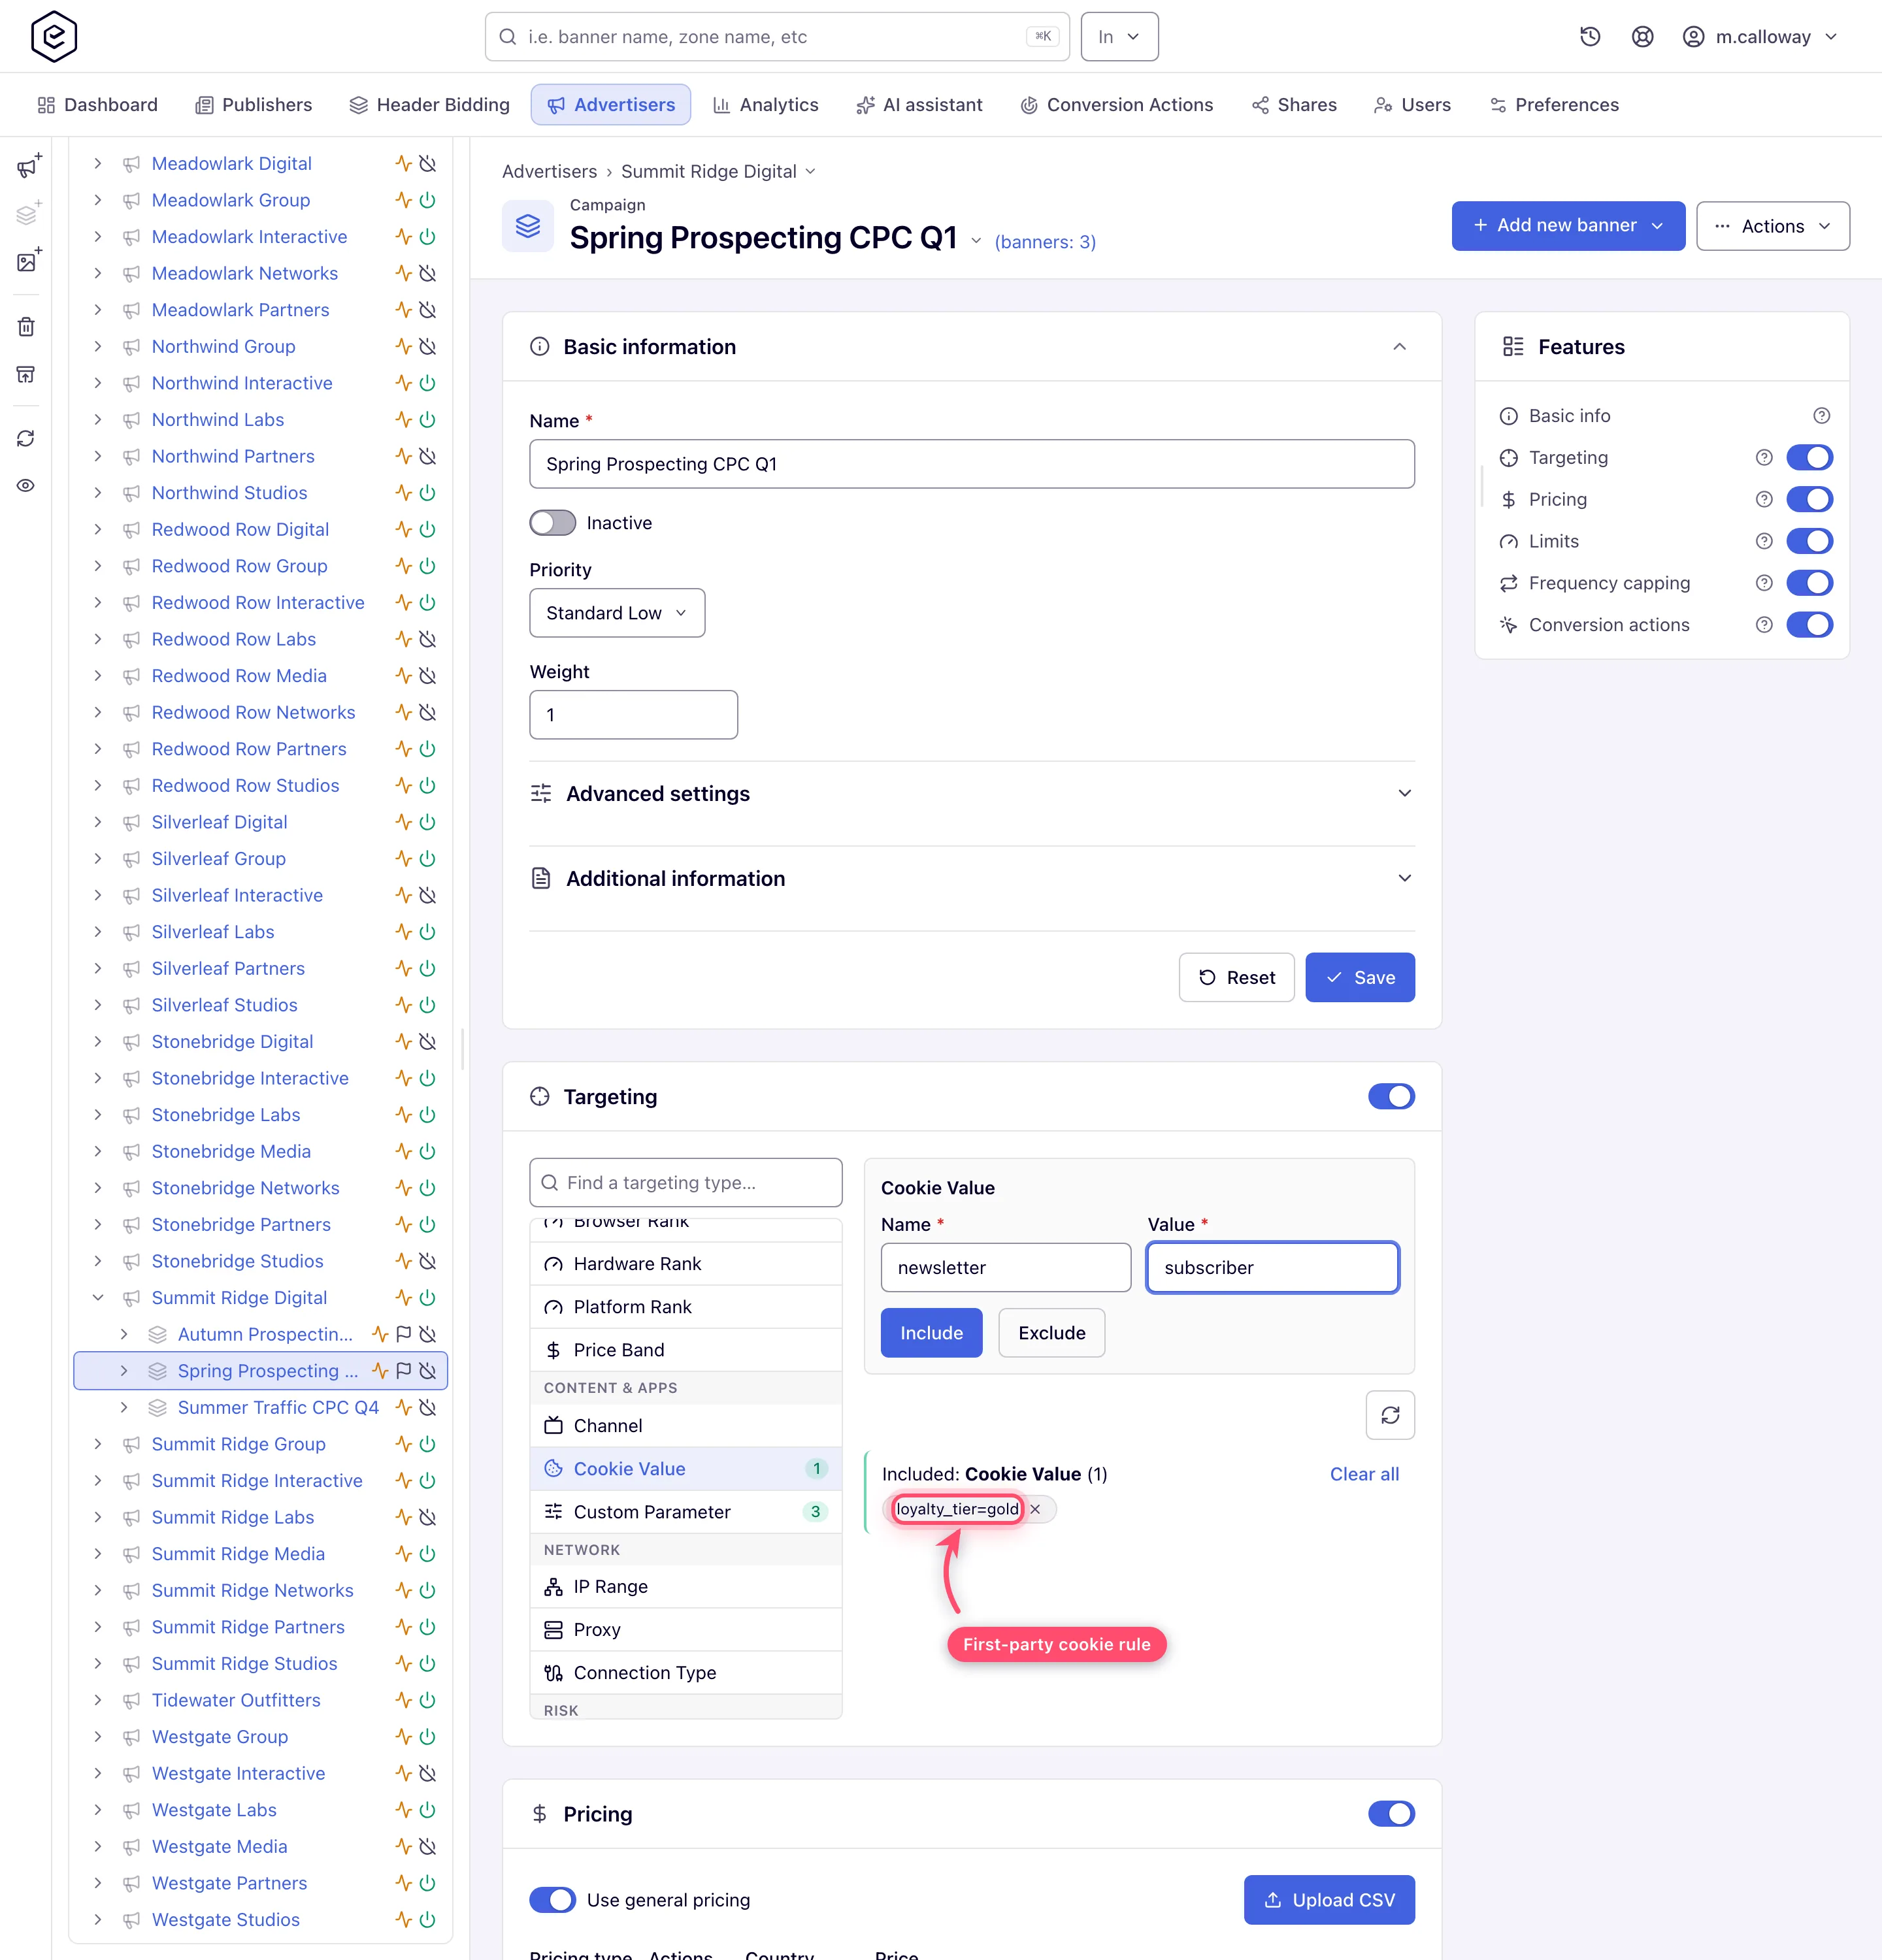The image size is (1882, 1960).
Task: Open the Priority Standard Low dropdown
Action: pos(617,613)
